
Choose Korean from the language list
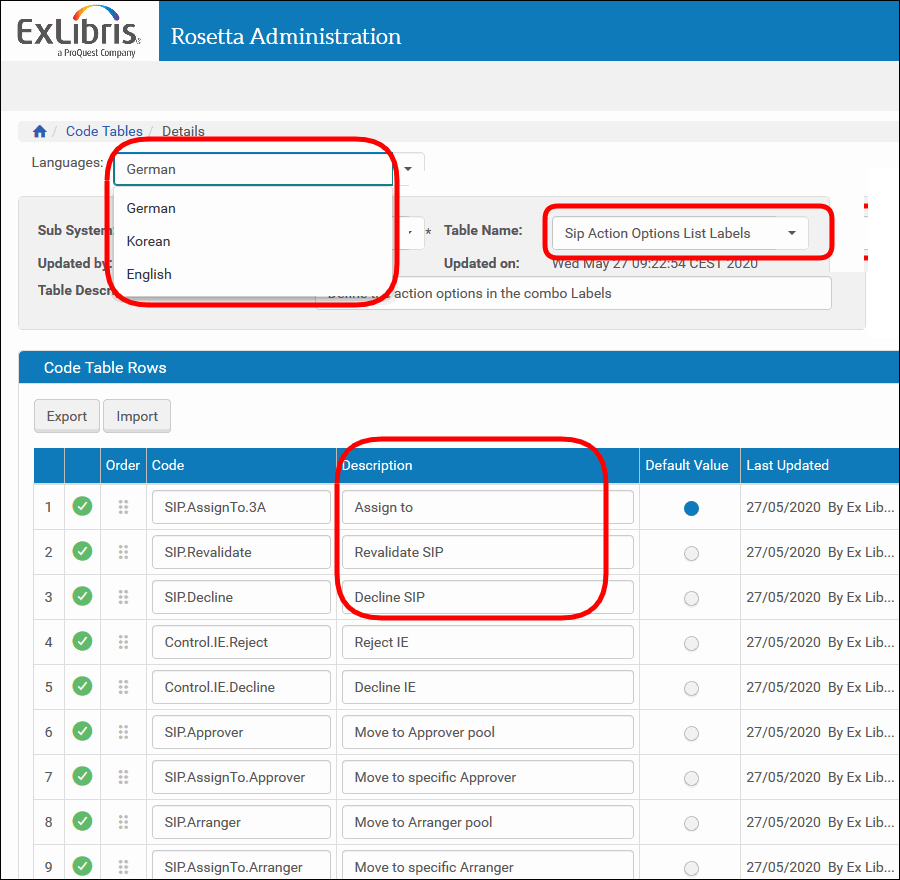point(149,241)
